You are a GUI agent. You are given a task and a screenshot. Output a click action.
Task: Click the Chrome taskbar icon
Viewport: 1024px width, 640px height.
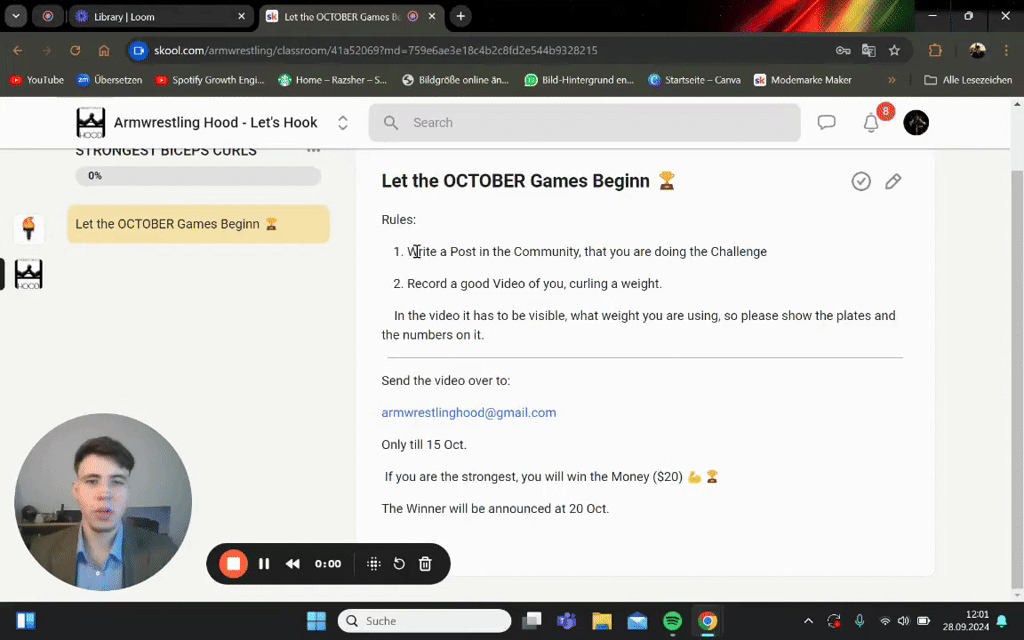click(x=707, y=620)
